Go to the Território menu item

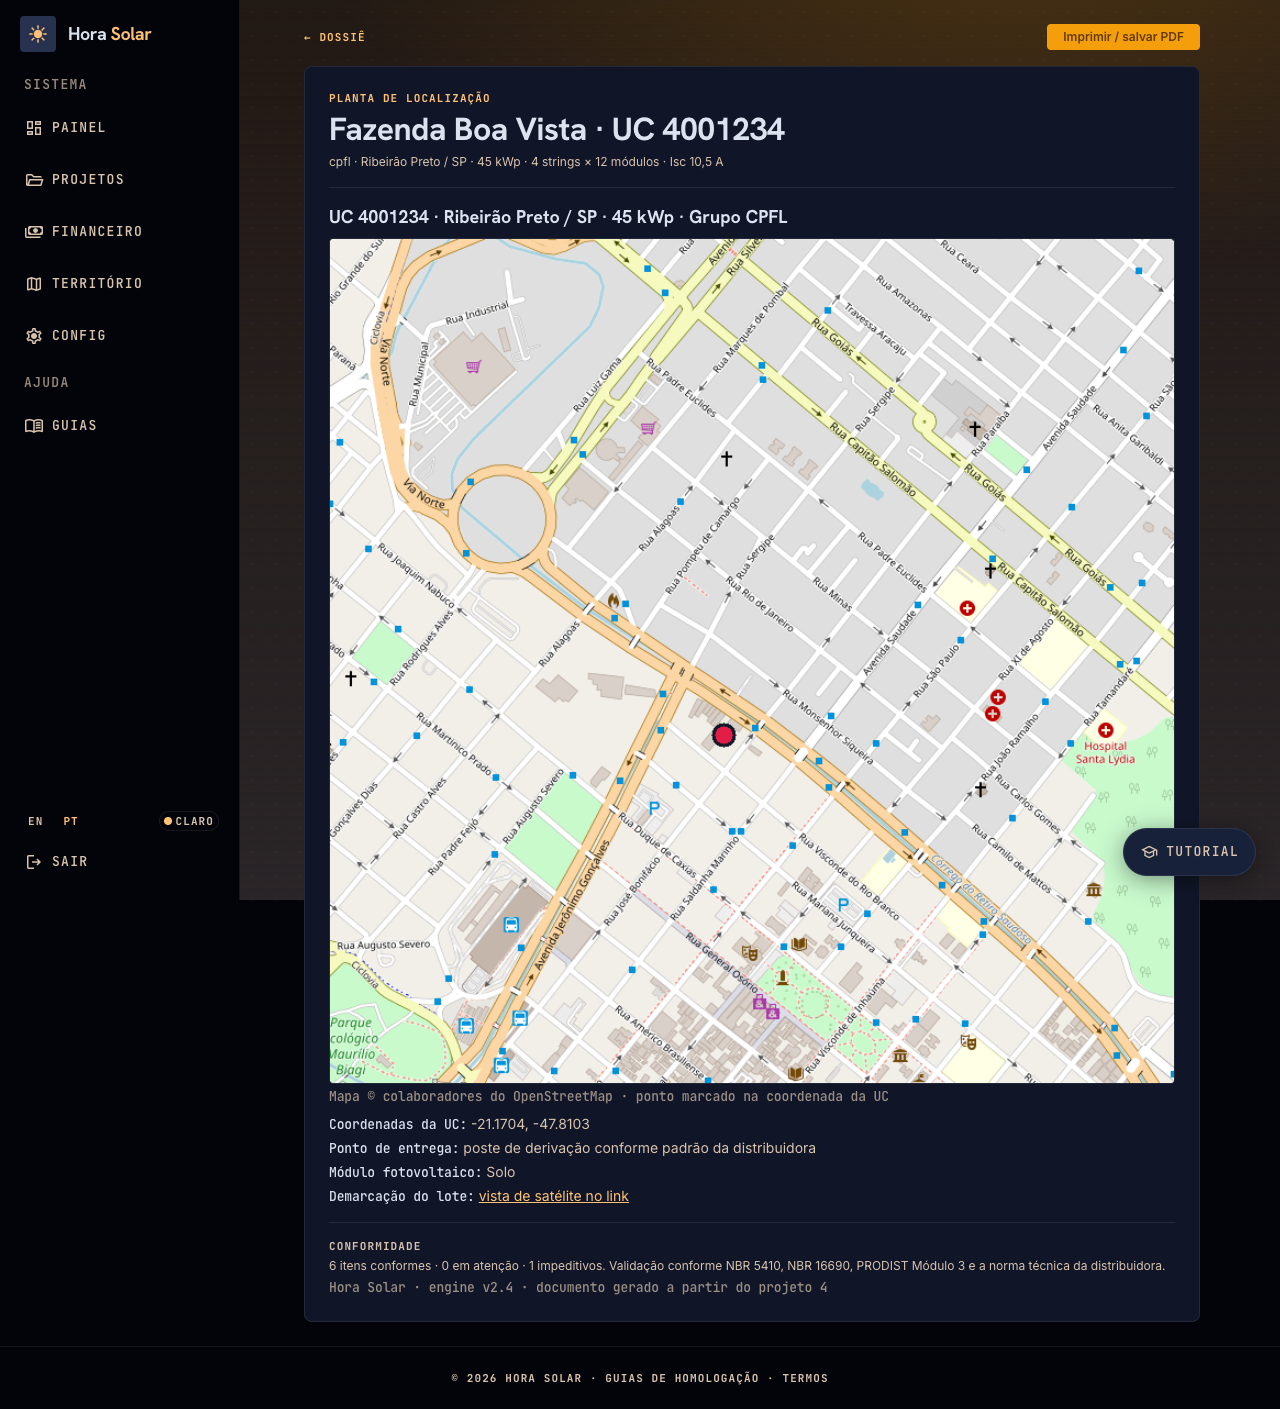pyautogui.click(x=120, y=284)
